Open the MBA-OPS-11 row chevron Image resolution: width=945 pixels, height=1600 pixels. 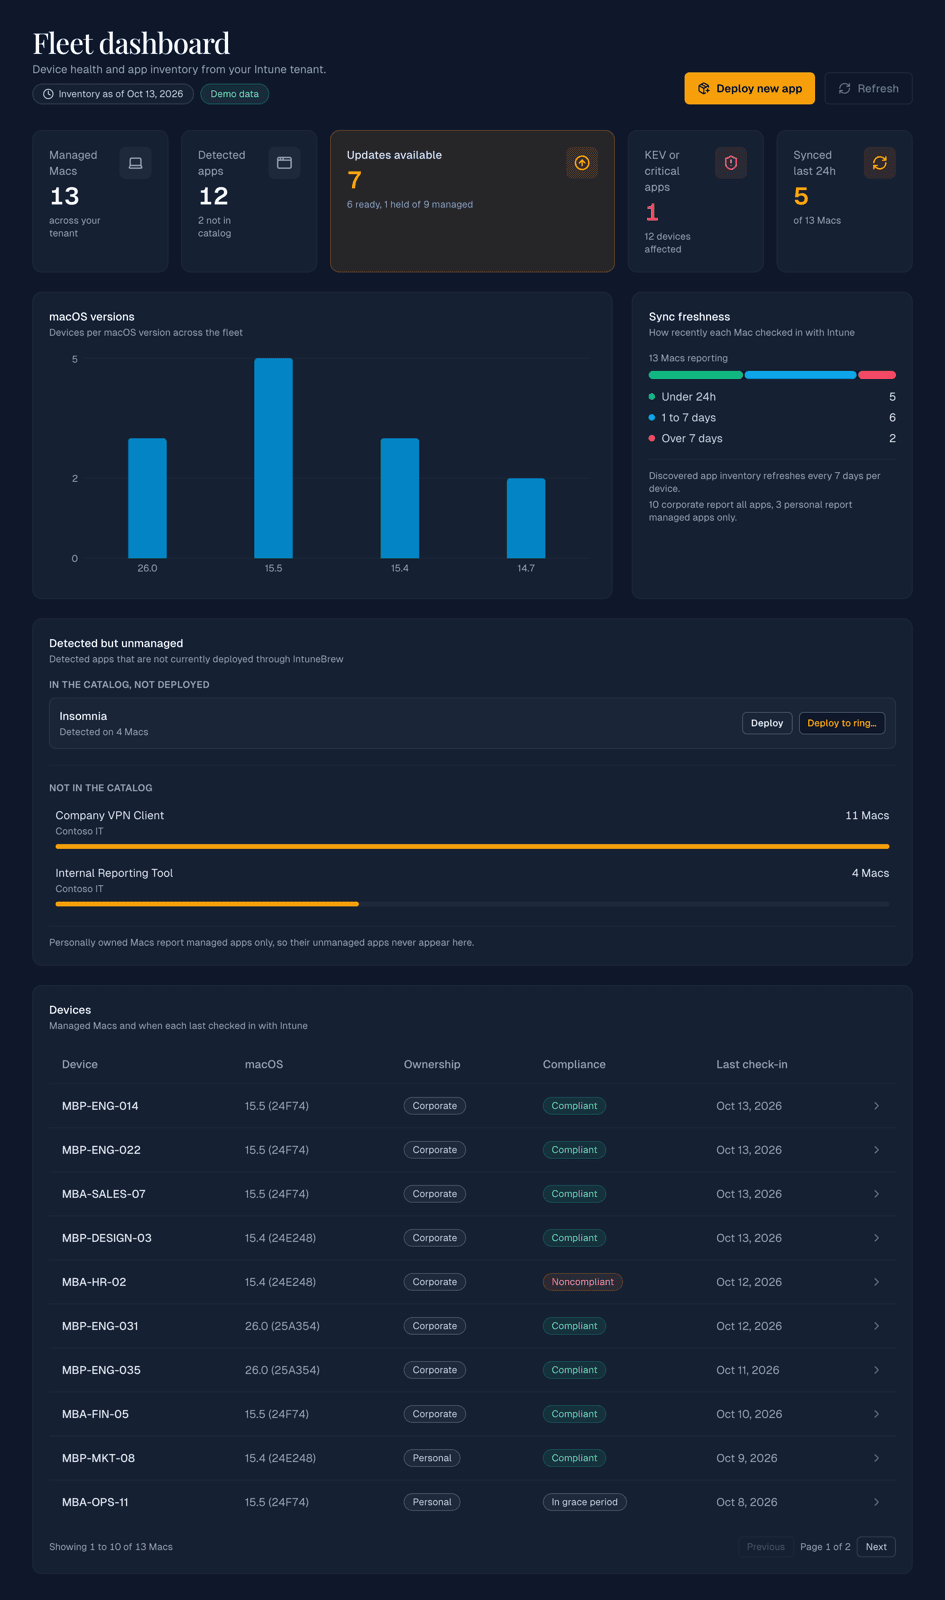pos(876,1502)
